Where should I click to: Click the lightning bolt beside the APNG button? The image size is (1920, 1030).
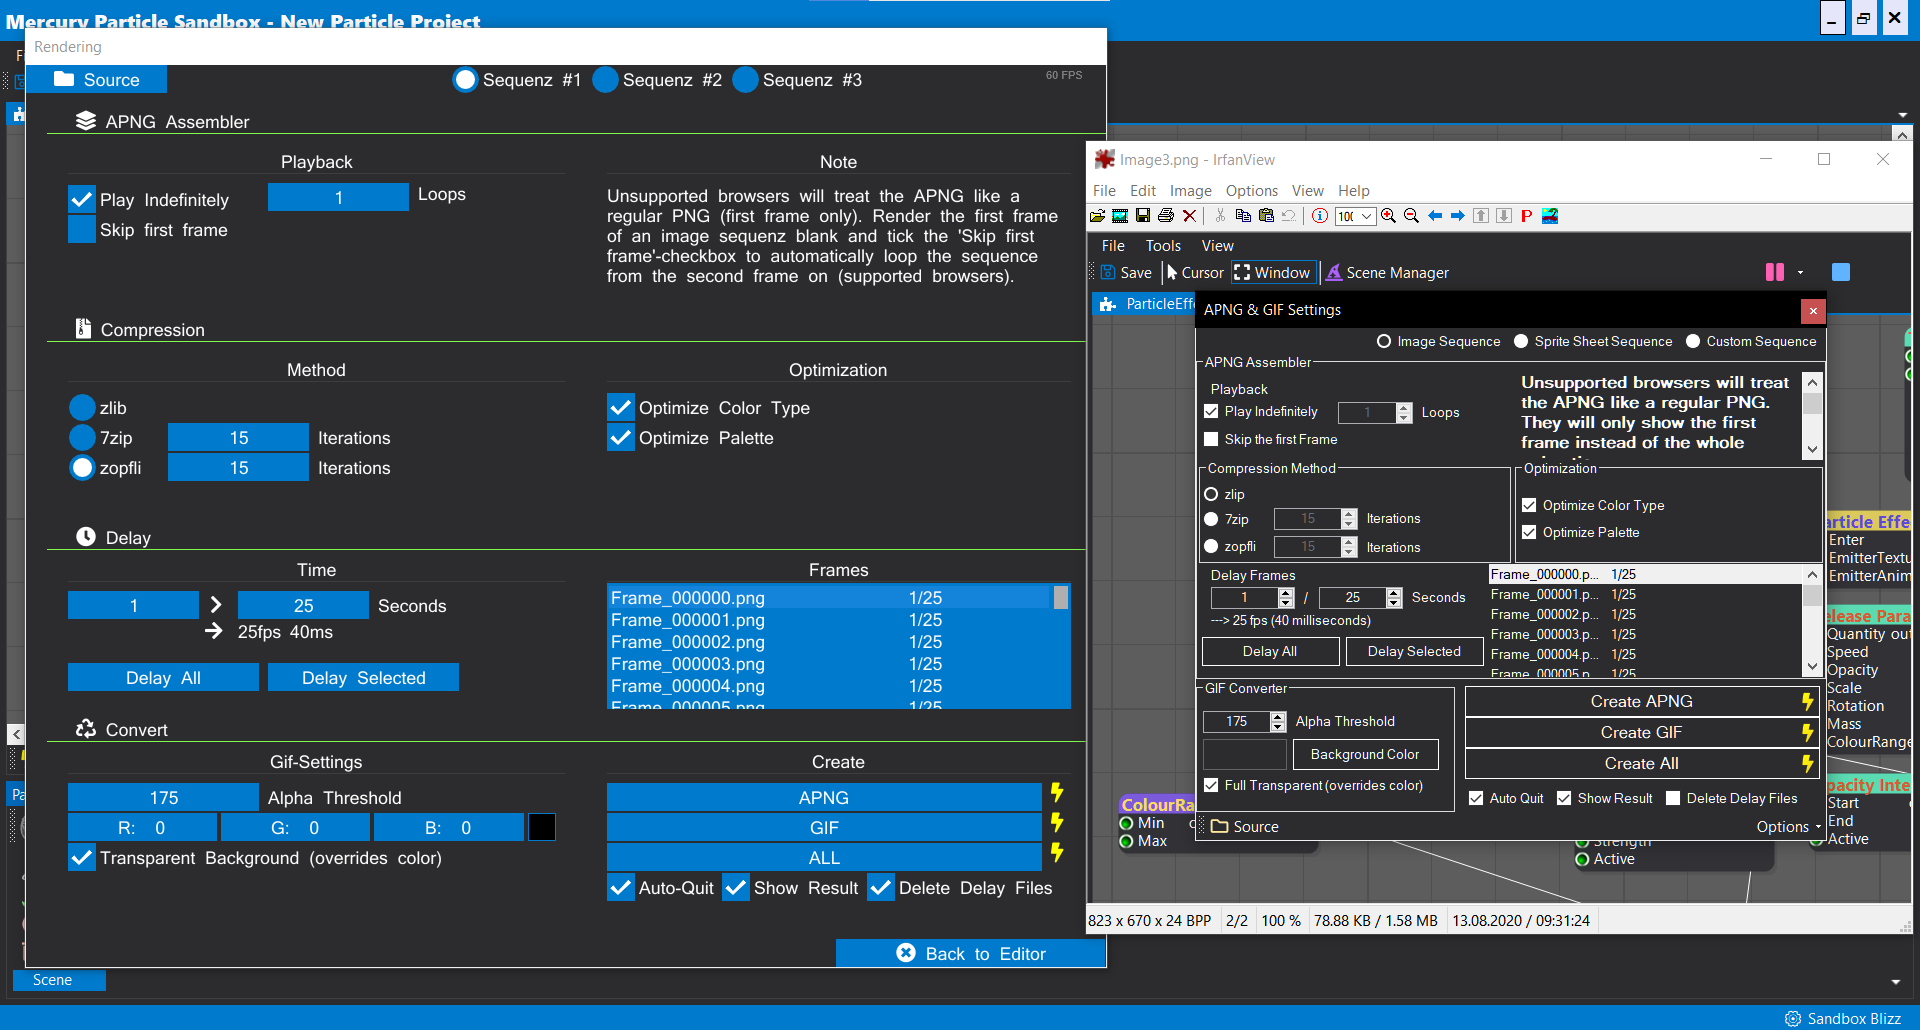(x=1057, y=793)
